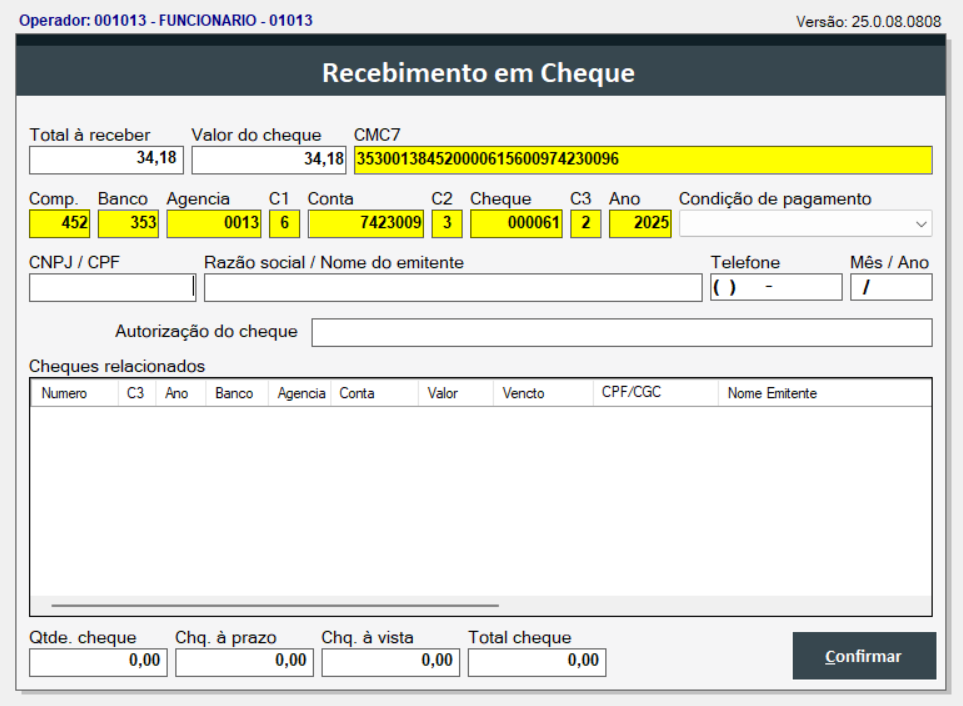The height and width of the screenshot is (706, 963).
Task: Click the Recebimento em Cheque title
Action: (x=478, y=72)
